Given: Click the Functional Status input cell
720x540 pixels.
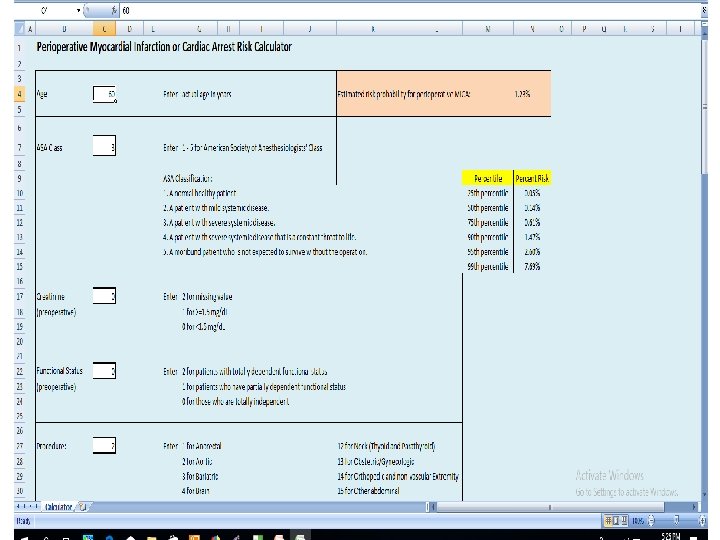Looking at the screenshot, I should pos(104,370).
